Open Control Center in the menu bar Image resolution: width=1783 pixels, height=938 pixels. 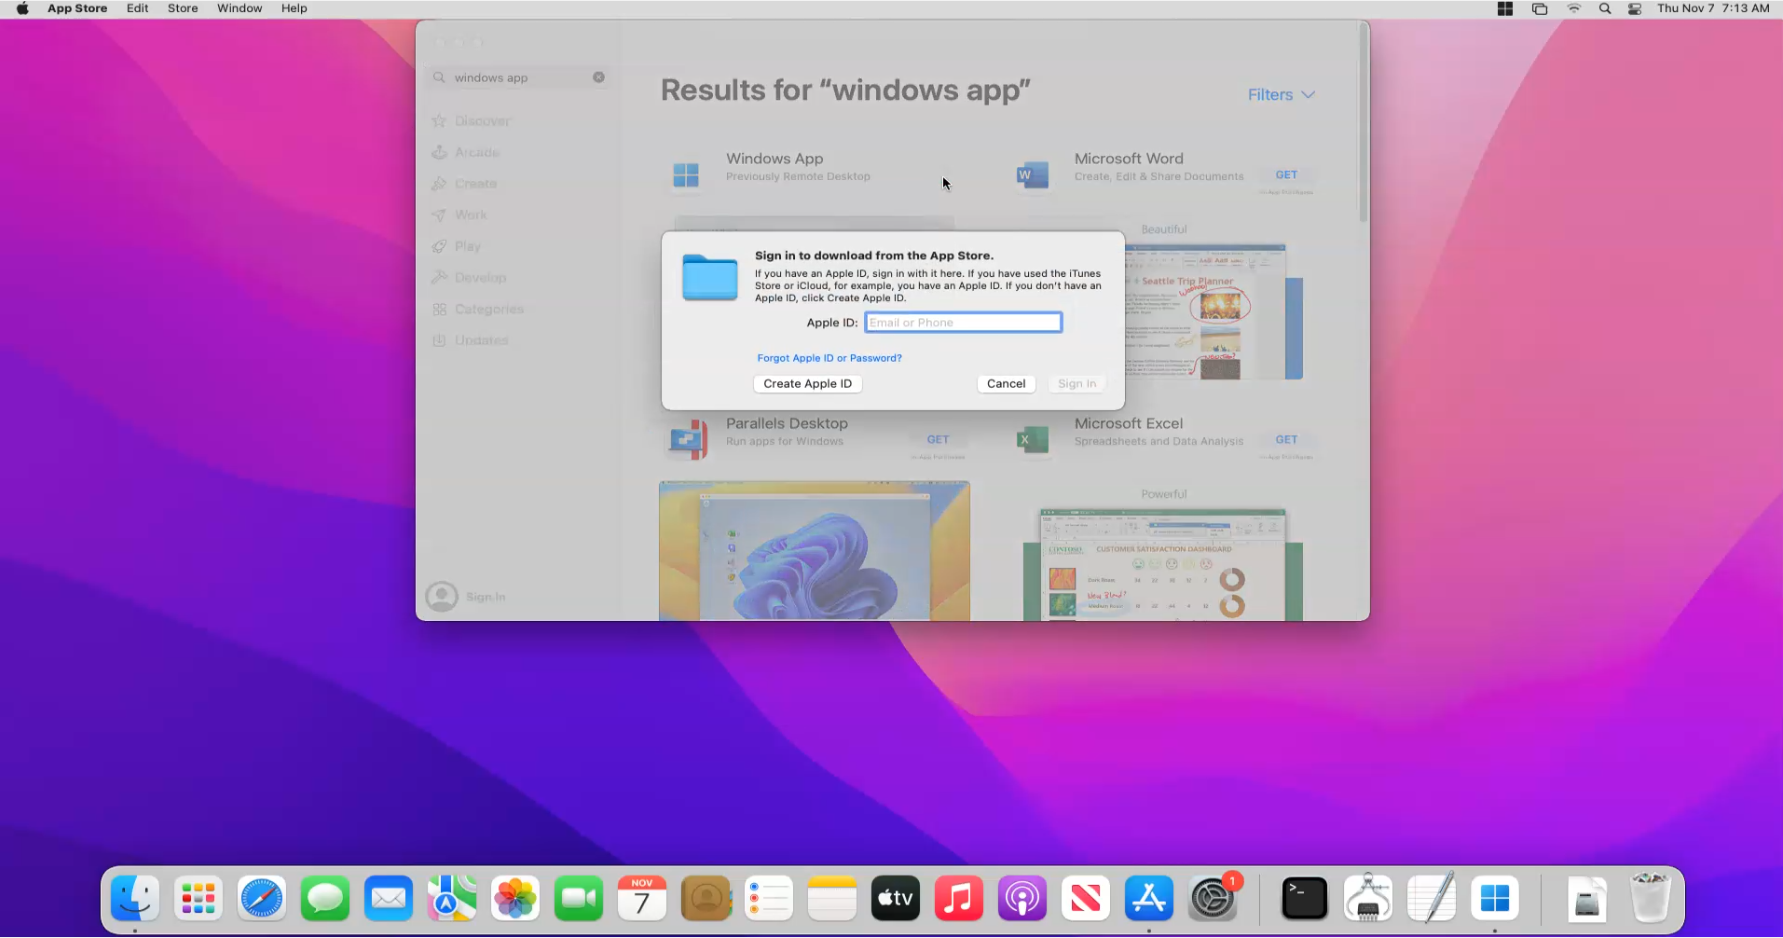click(x=1635, y=9)
